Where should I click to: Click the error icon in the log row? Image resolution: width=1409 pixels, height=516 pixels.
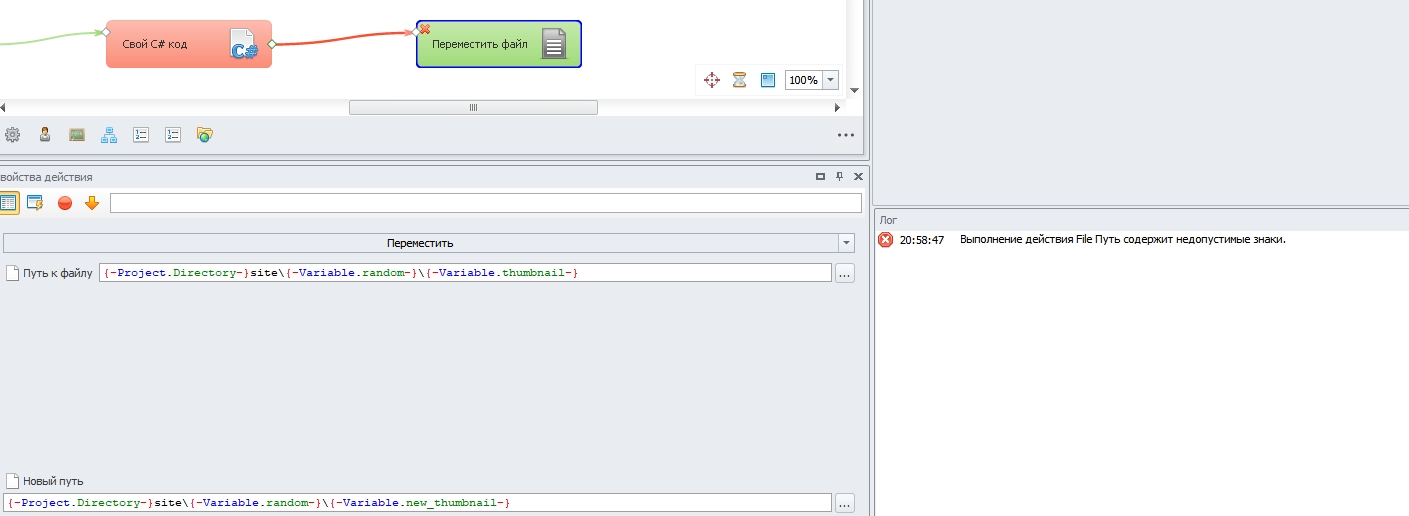point(885,240)
